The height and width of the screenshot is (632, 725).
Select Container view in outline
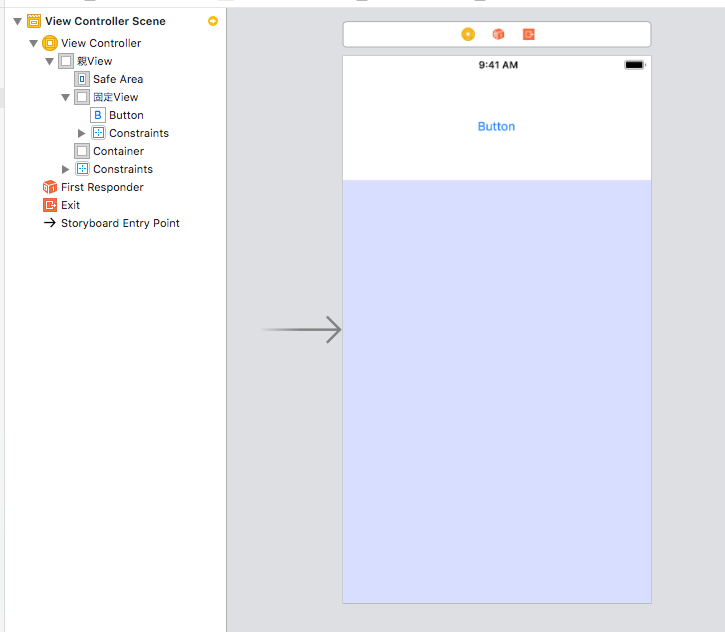118,151
